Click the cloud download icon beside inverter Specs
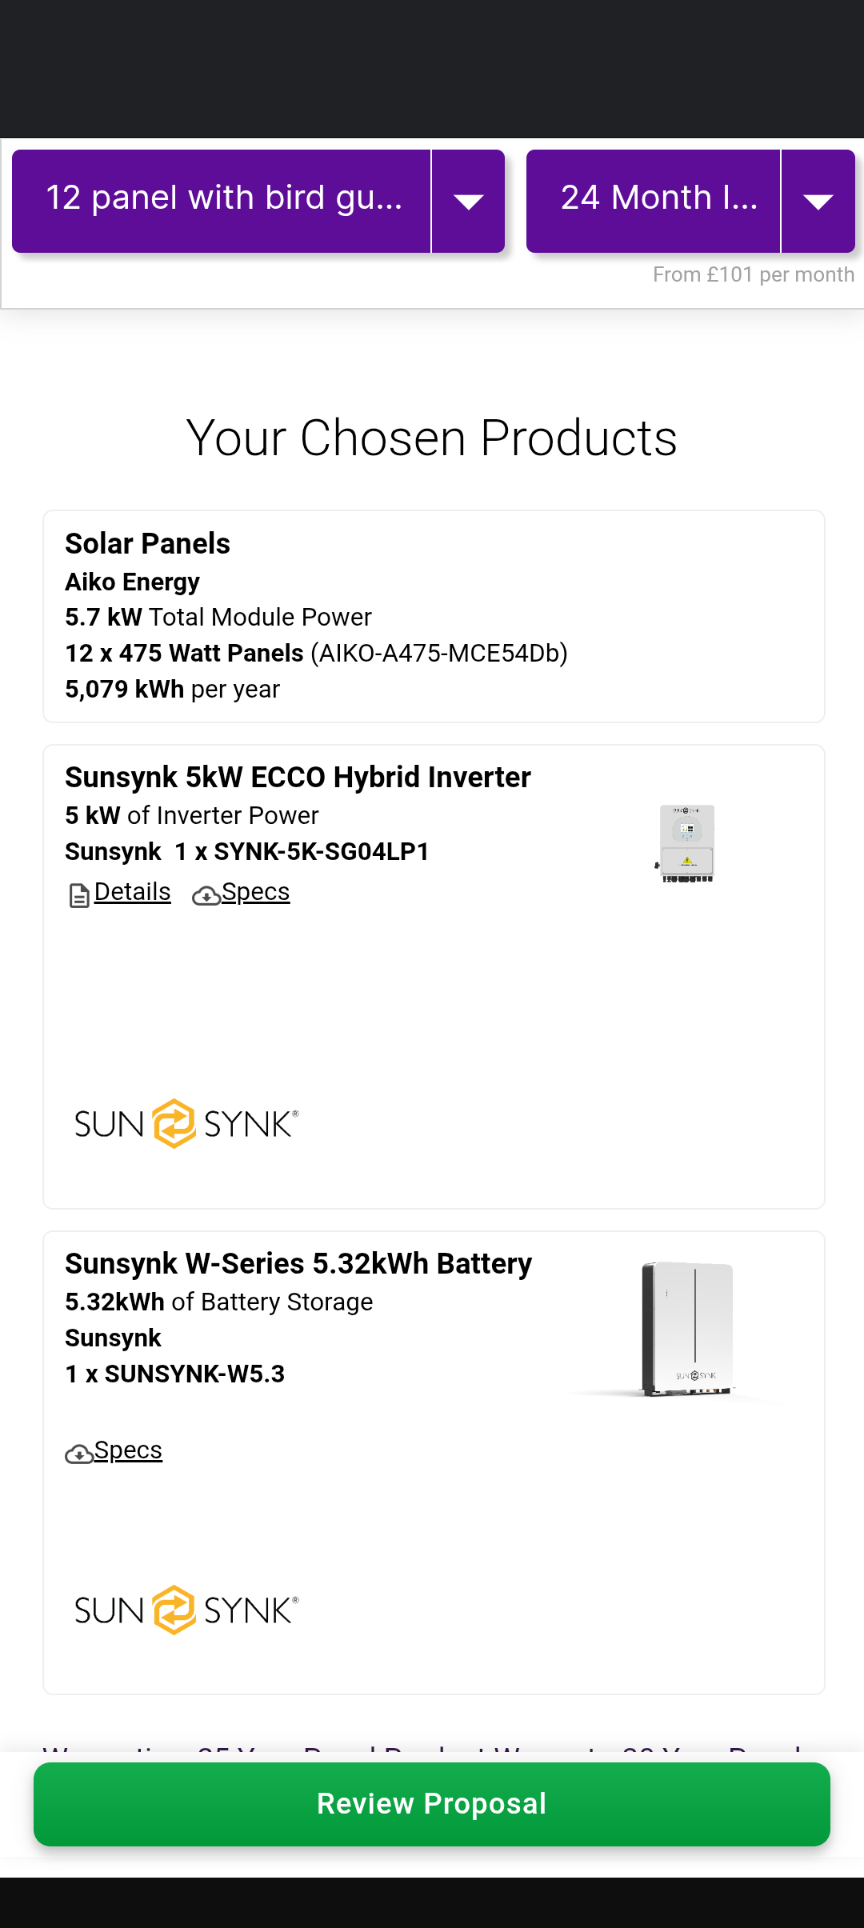Image resolution: width=864 pixels, height=1928 pixels. pyautogui.click(x=206, y=895)
